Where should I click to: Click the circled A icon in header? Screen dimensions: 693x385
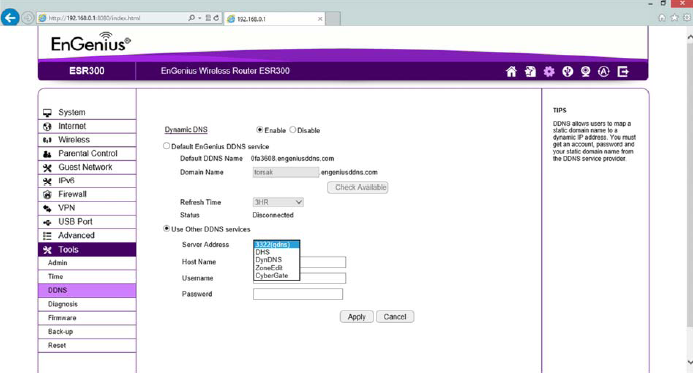604,72
